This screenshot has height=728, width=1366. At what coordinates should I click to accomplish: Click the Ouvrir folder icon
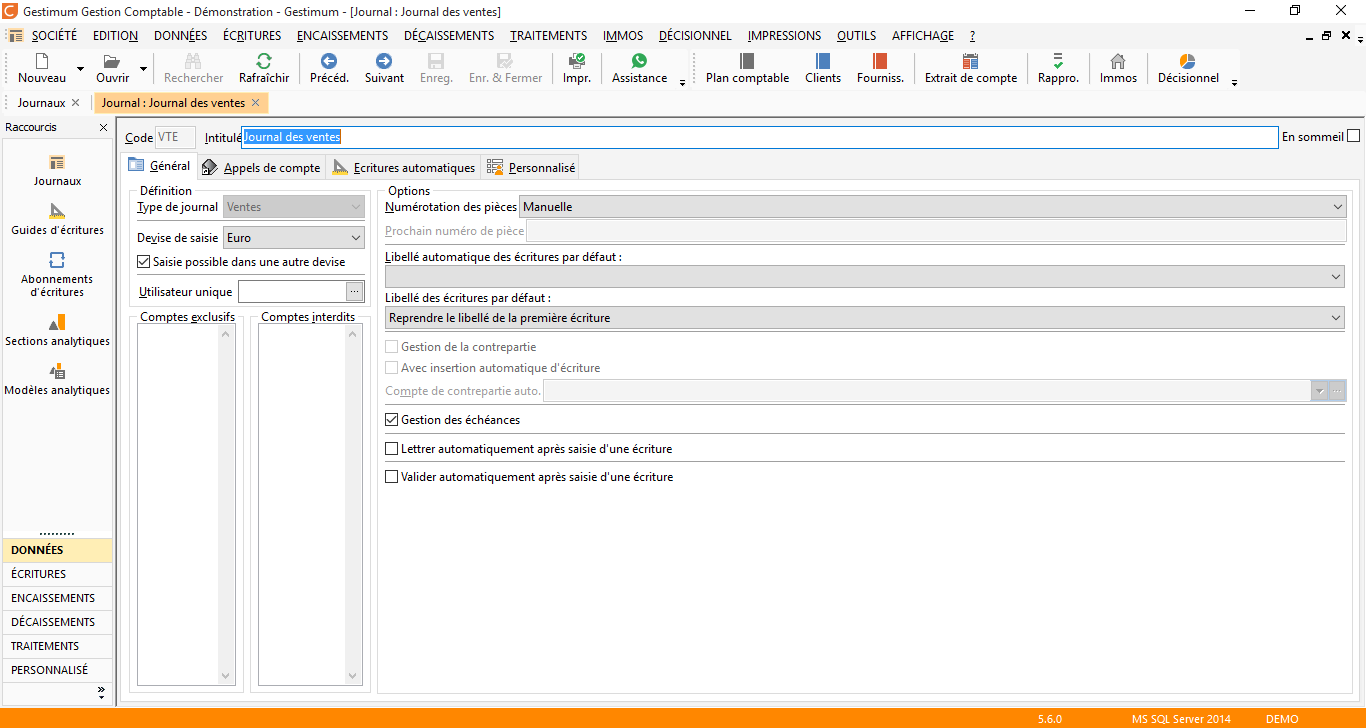112,61
